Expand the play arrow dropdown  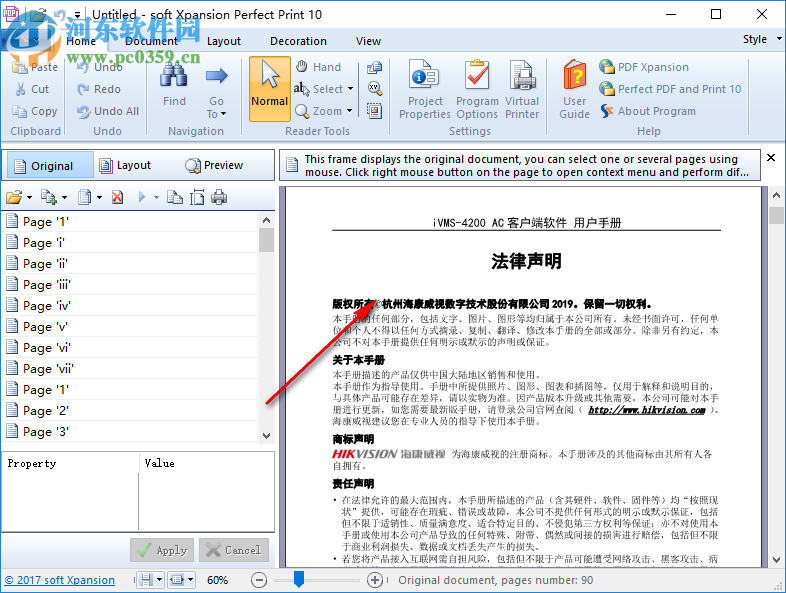point(156,198)
